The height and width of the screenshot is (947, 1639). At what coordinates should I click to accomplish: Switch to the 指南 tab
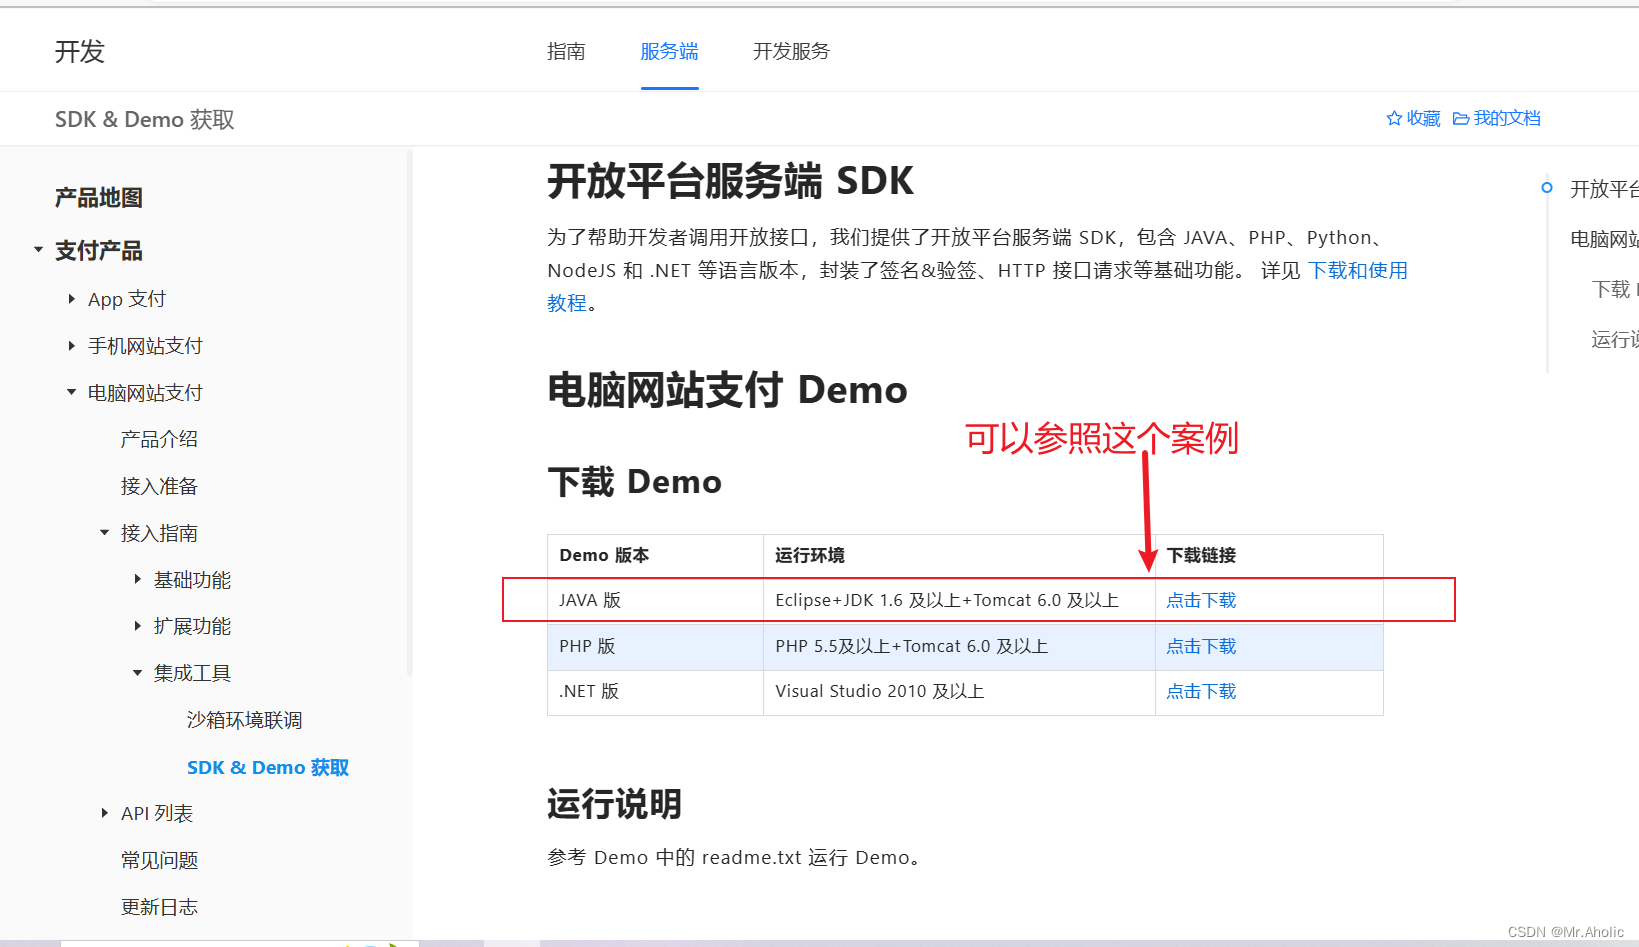(566, 51)
